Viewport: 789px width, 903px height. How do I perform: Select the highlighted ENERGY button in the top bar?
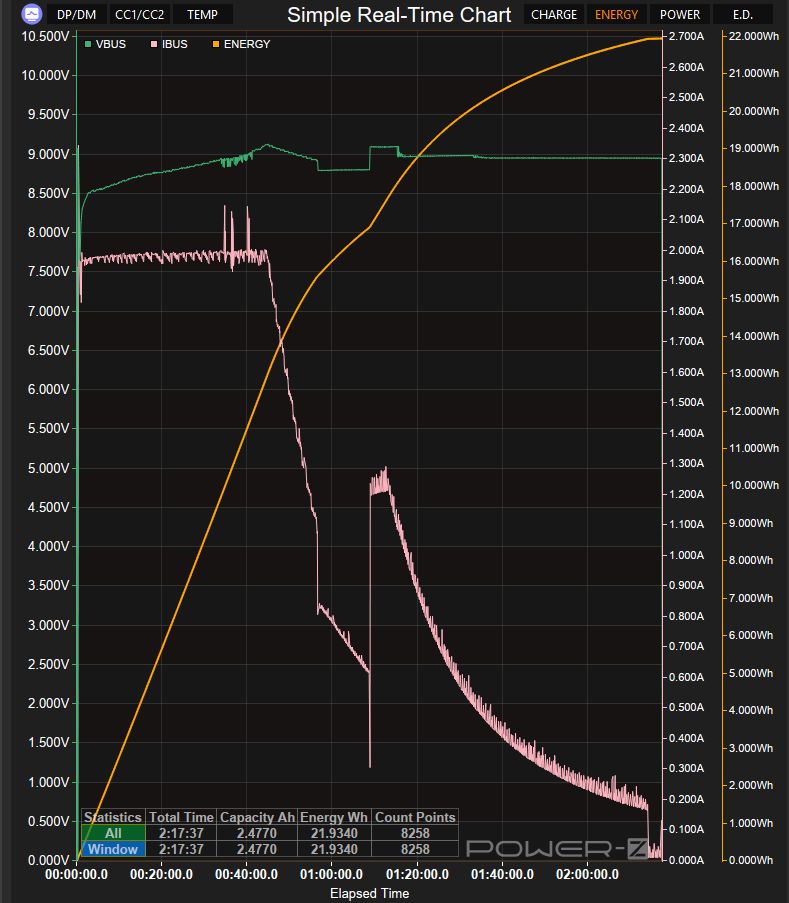coord(616,14)
